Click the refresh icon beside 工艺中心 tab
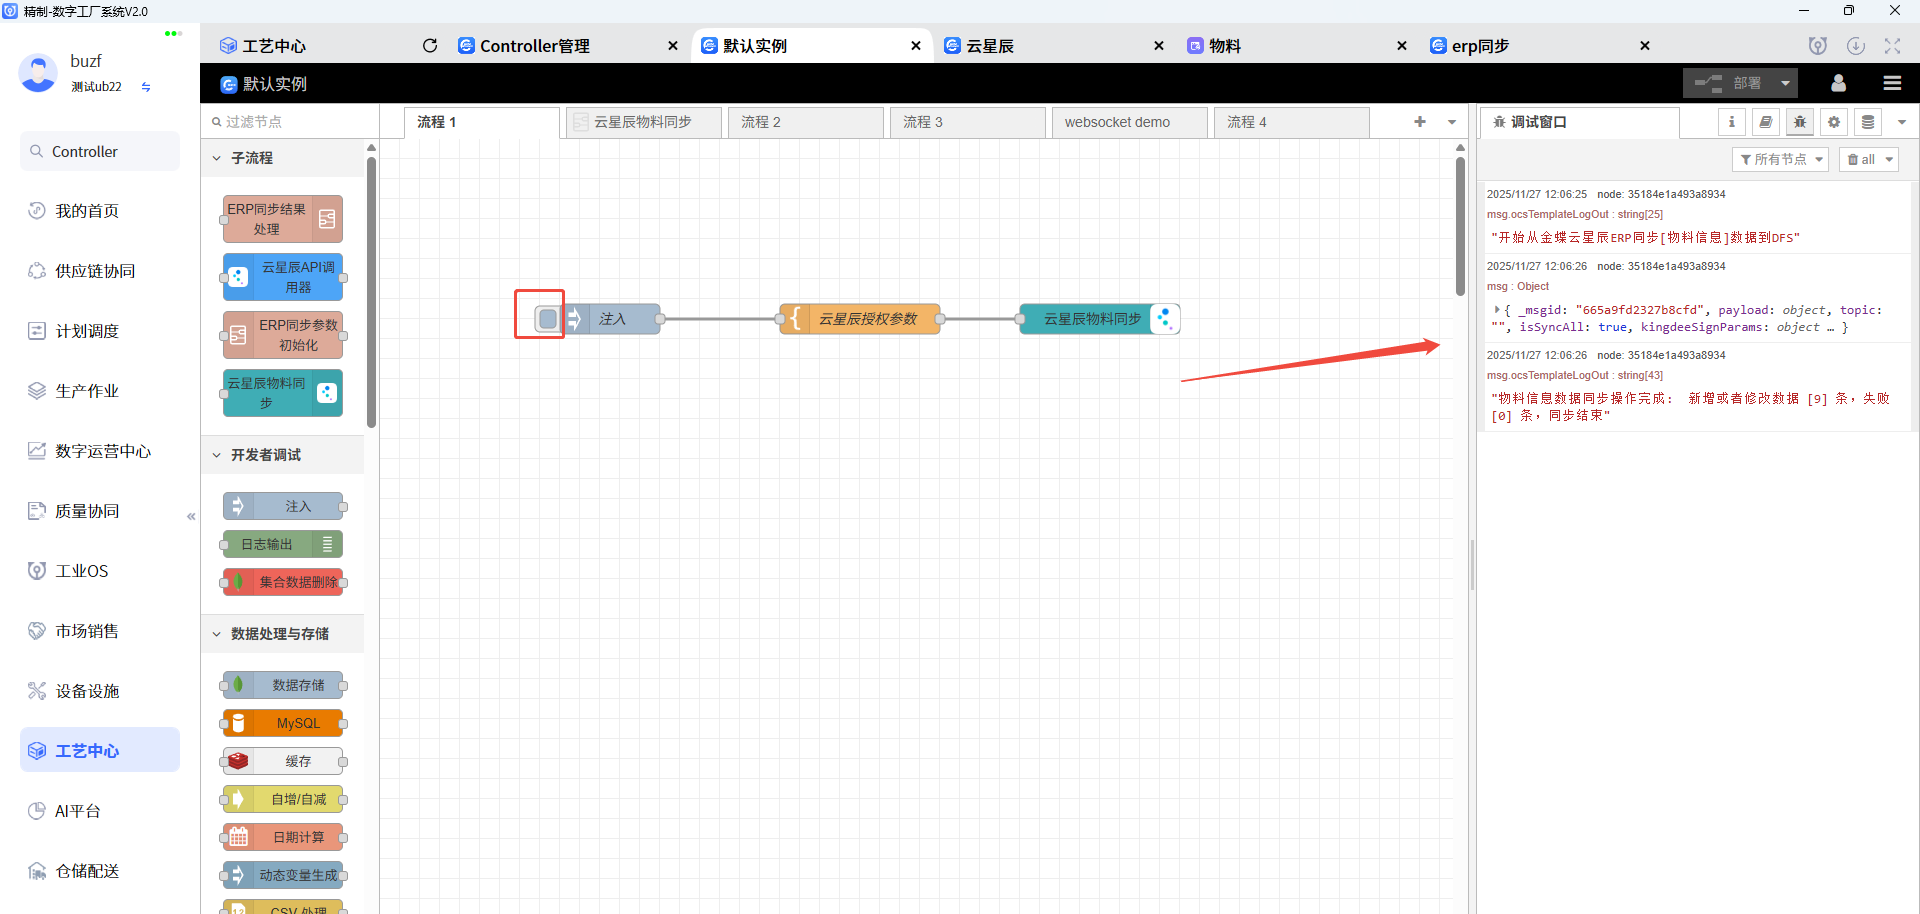Screen dimensions: 1920x914 tap(430, 46)
